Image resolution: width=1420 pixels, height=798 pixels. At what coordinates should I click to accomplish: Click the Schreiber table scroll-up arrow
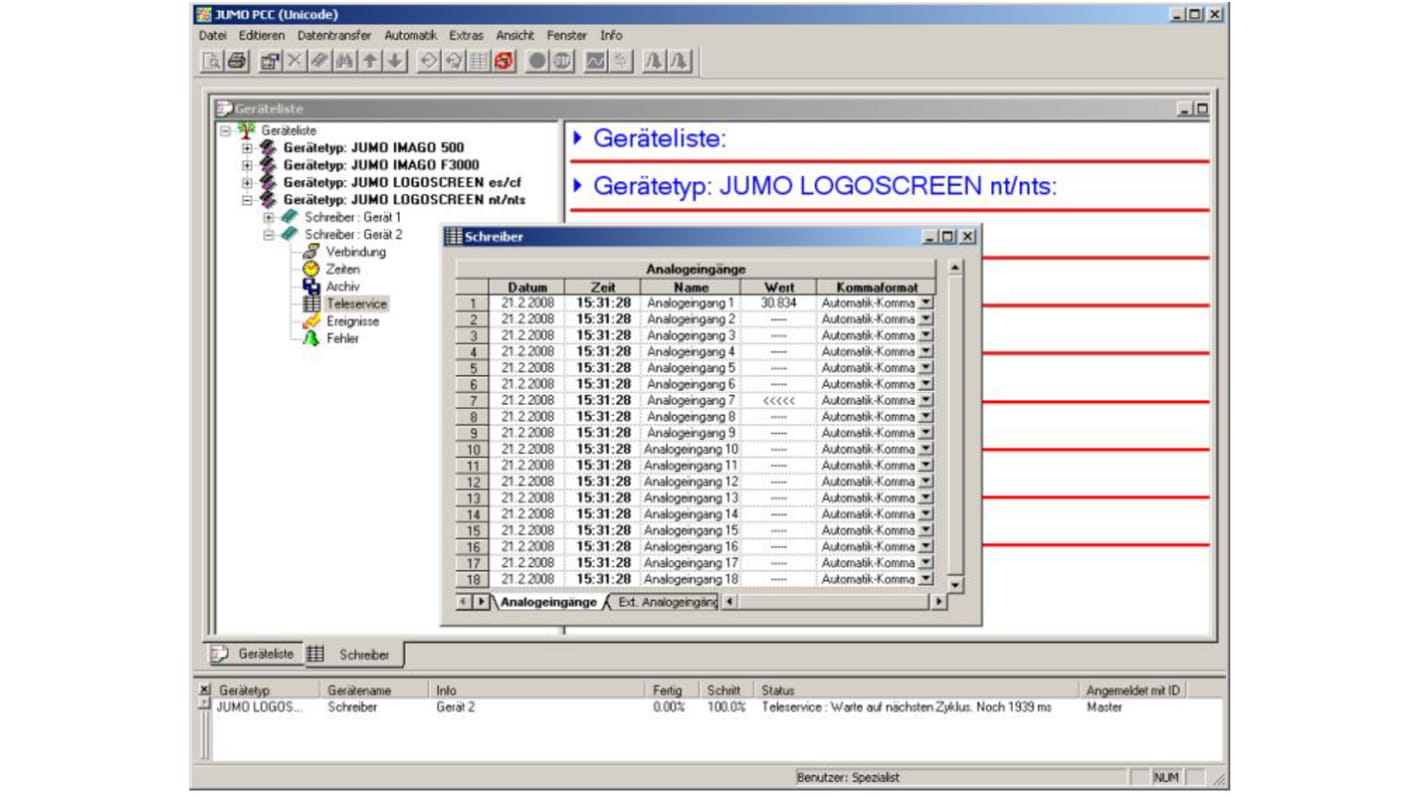click(955, 267)
